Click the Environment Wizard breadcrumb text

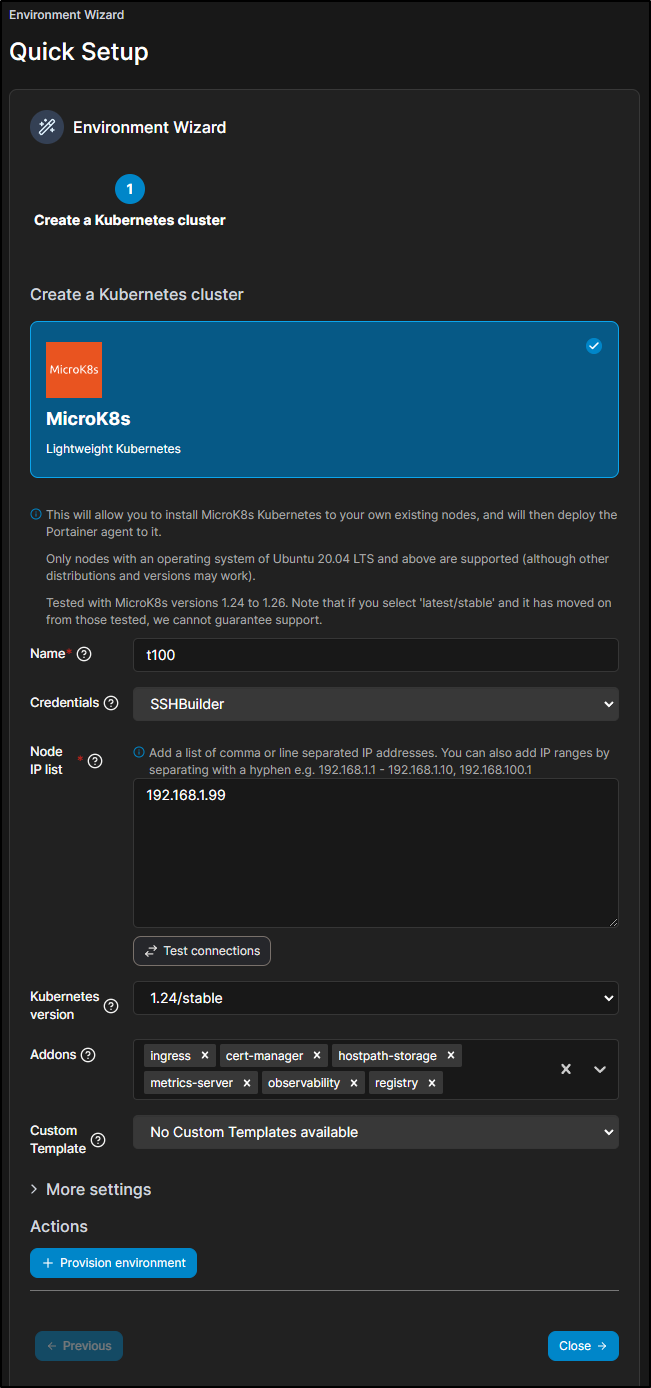(67, 15)
